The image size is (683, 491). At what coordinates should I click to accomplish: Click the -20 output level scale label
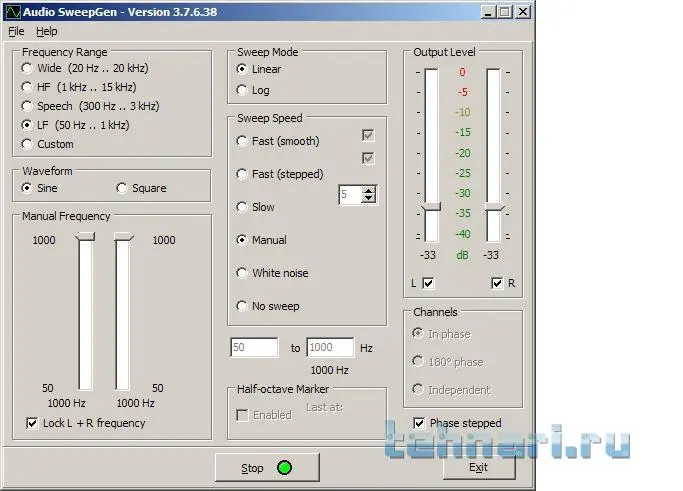(x=463, y=153)
